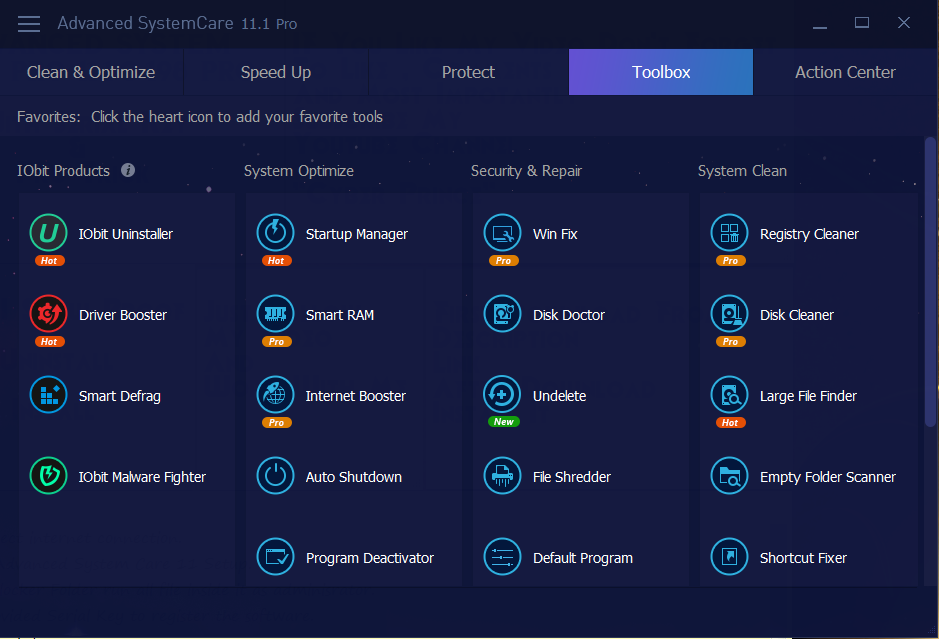Launch the Internet Booster rocket icon
Screen dimensions: 939x639
(275, 395)
